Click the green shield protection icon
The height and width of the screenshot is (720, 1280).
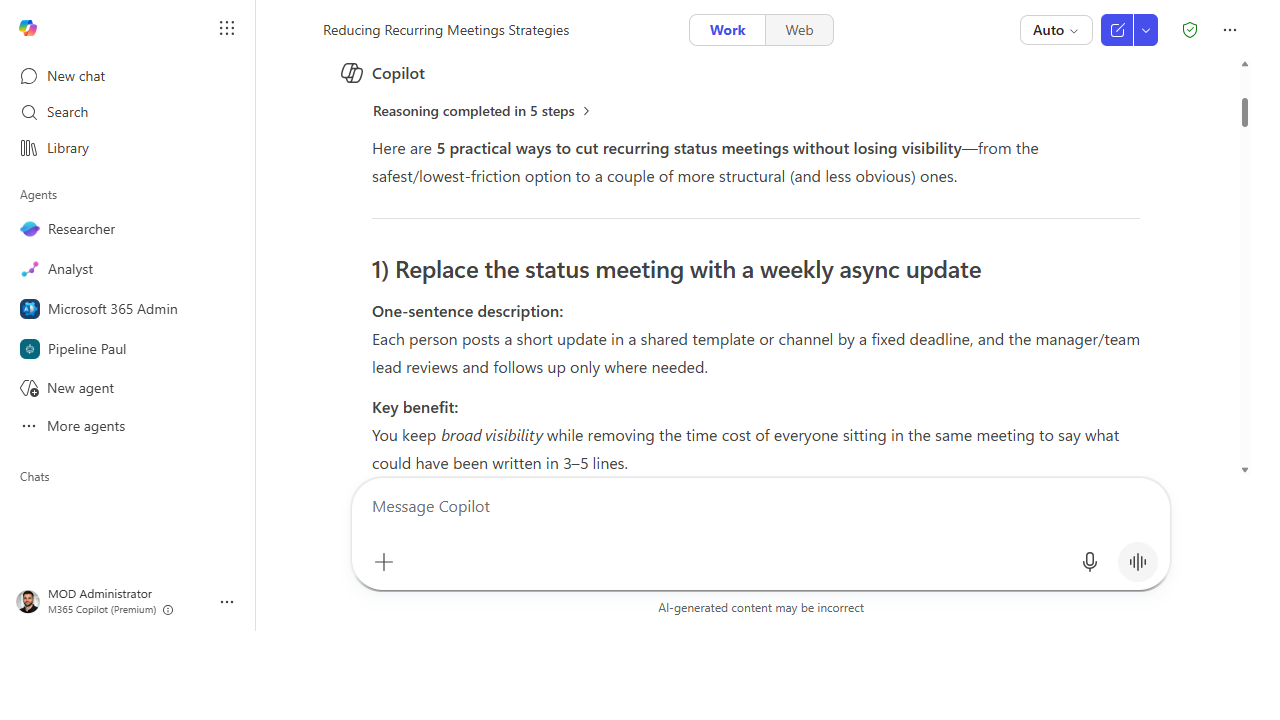[x=1190, y=30]
